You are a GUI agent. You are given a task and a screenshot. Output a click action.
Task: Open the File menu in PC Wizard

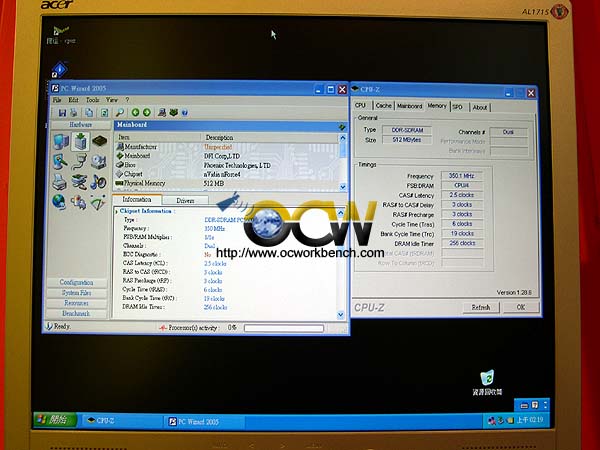point(57,100)
